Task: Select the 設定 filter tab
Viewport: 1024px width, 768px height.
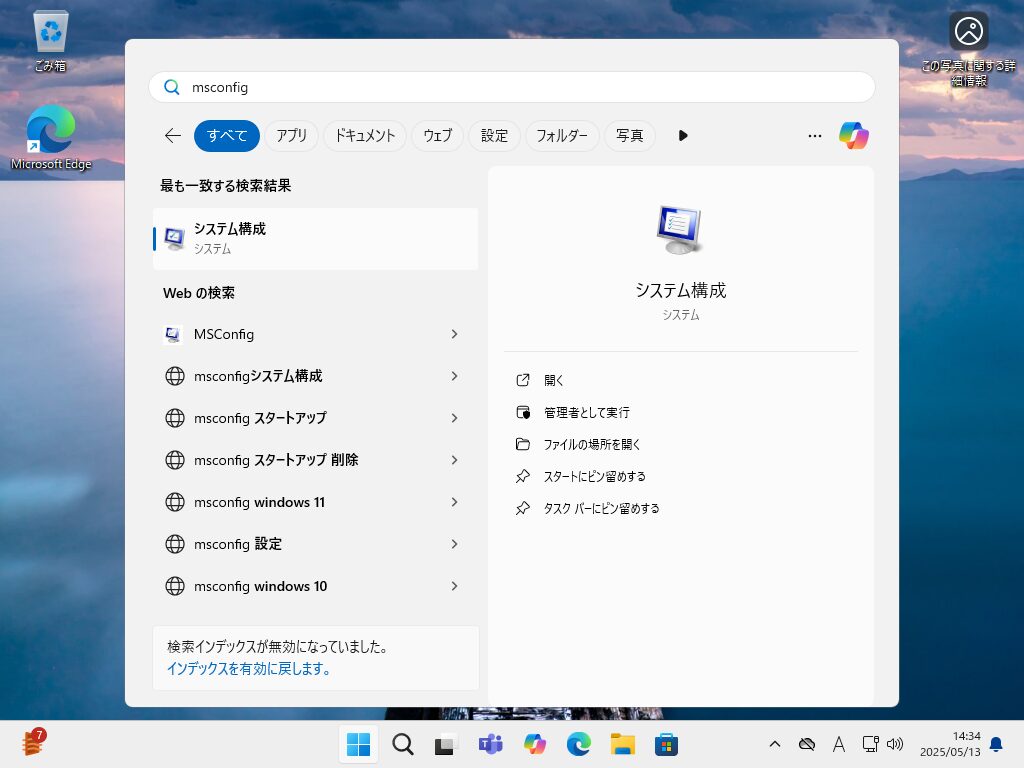Action: click(494, 136)
